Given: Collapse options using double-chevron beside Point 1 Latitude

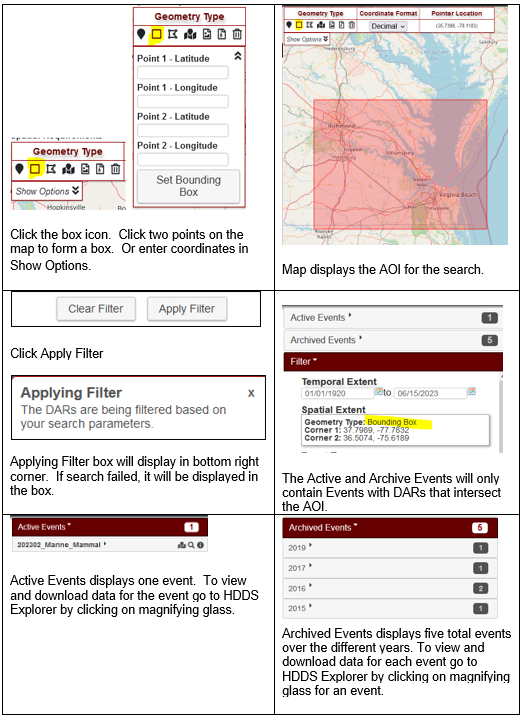Looking at the screenshot, I should pyautogui.click(x=237, y=56).
